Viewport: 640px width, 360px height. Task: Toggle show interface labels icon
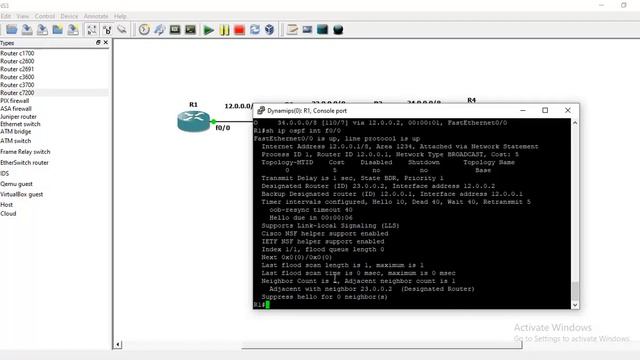pos(92,29)
